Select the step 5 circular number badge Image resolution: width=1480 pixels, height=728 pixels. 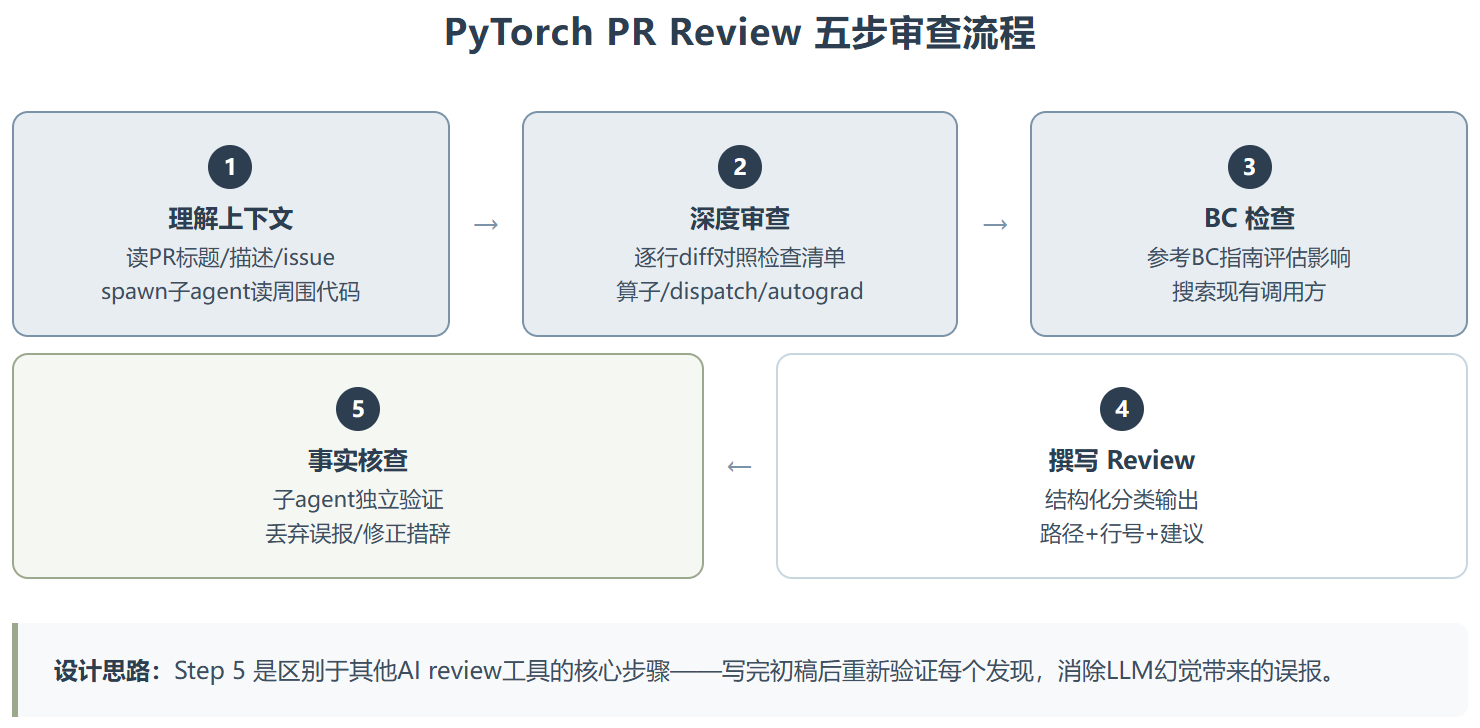point(358,409)
